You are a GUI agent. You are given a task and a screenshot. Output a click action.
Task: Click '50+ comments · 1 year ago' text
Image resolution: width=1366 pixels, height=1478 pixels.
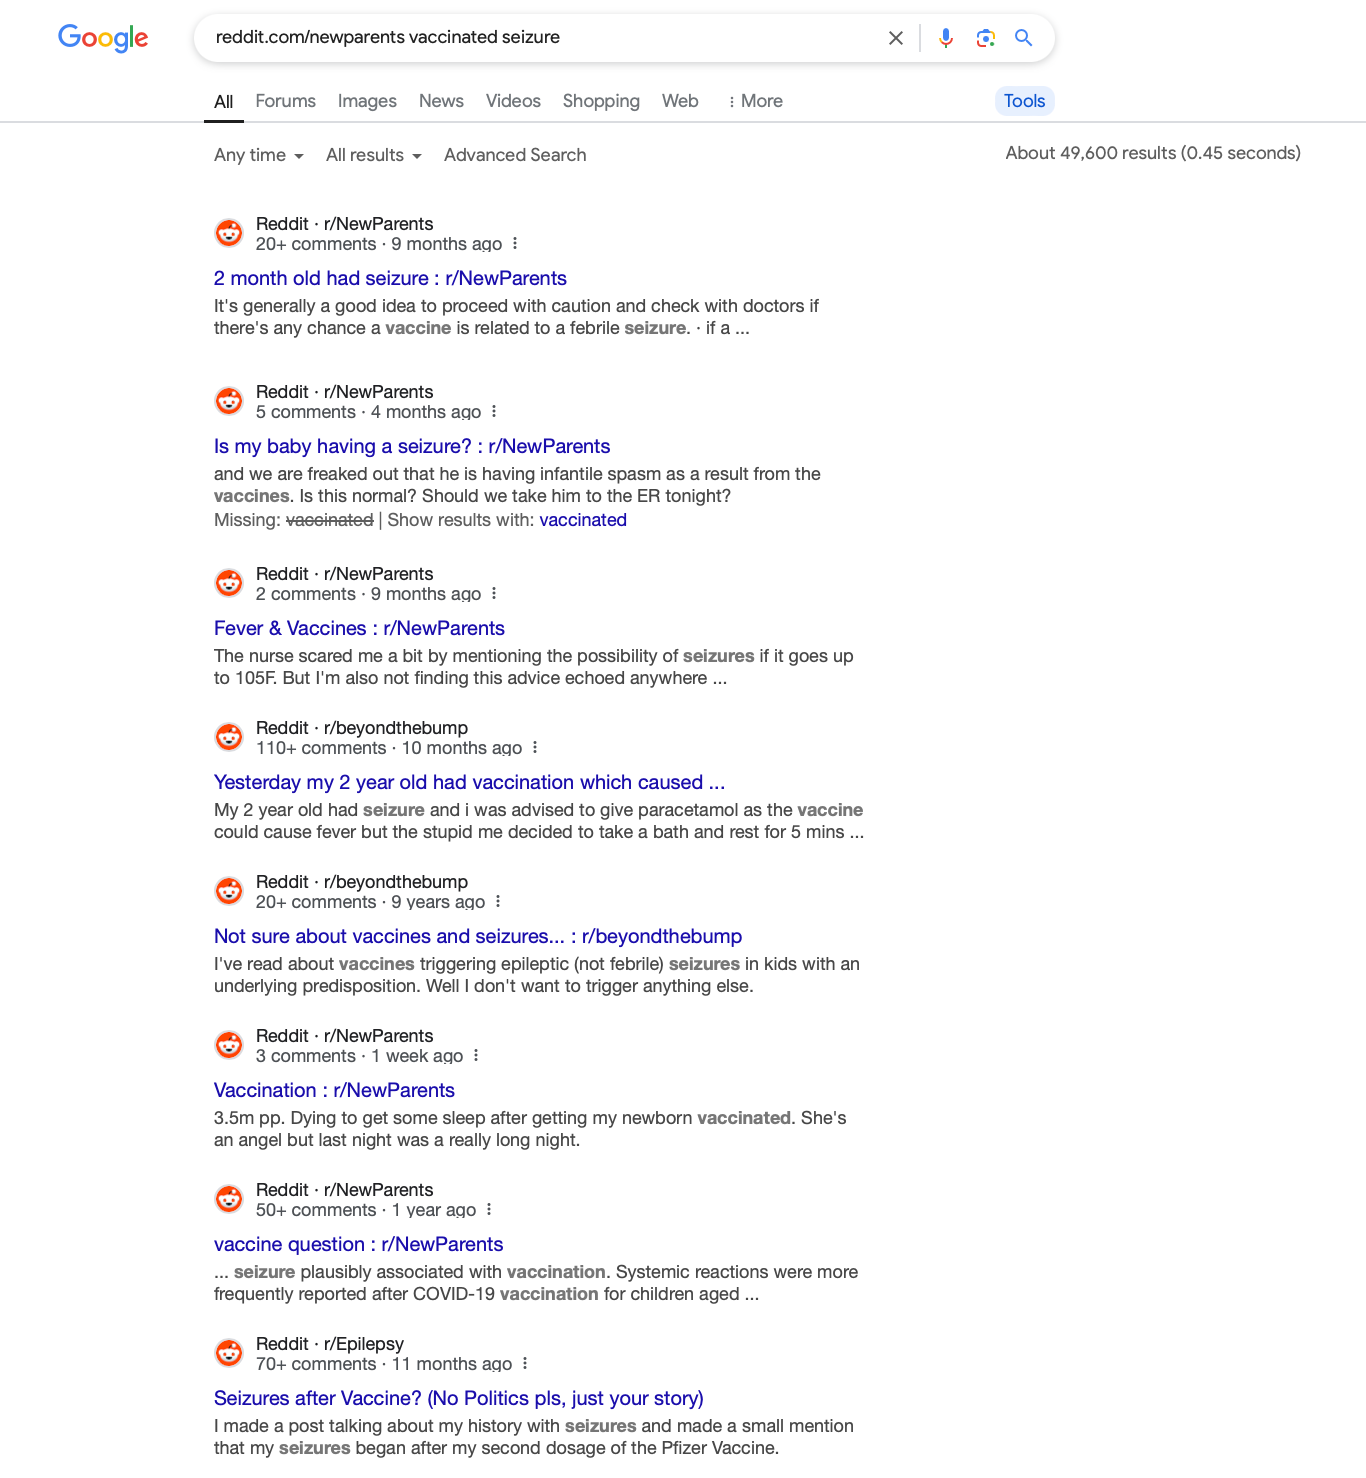pos(366,1210)
